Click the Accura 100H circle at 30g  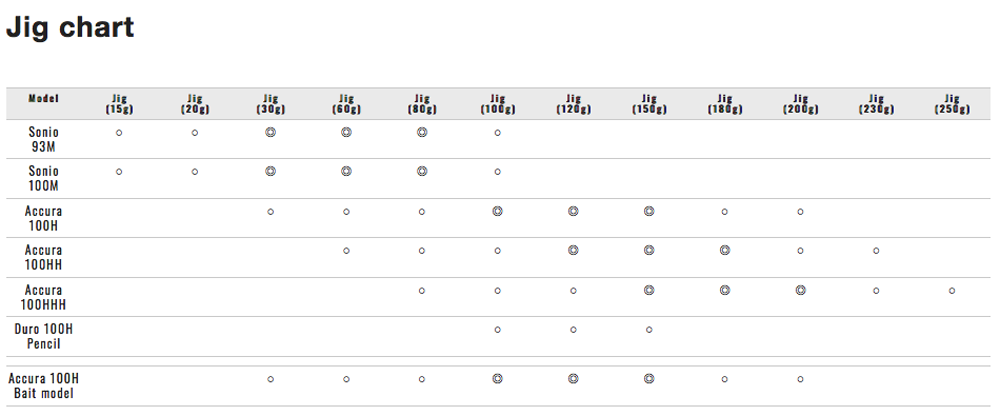270,211
